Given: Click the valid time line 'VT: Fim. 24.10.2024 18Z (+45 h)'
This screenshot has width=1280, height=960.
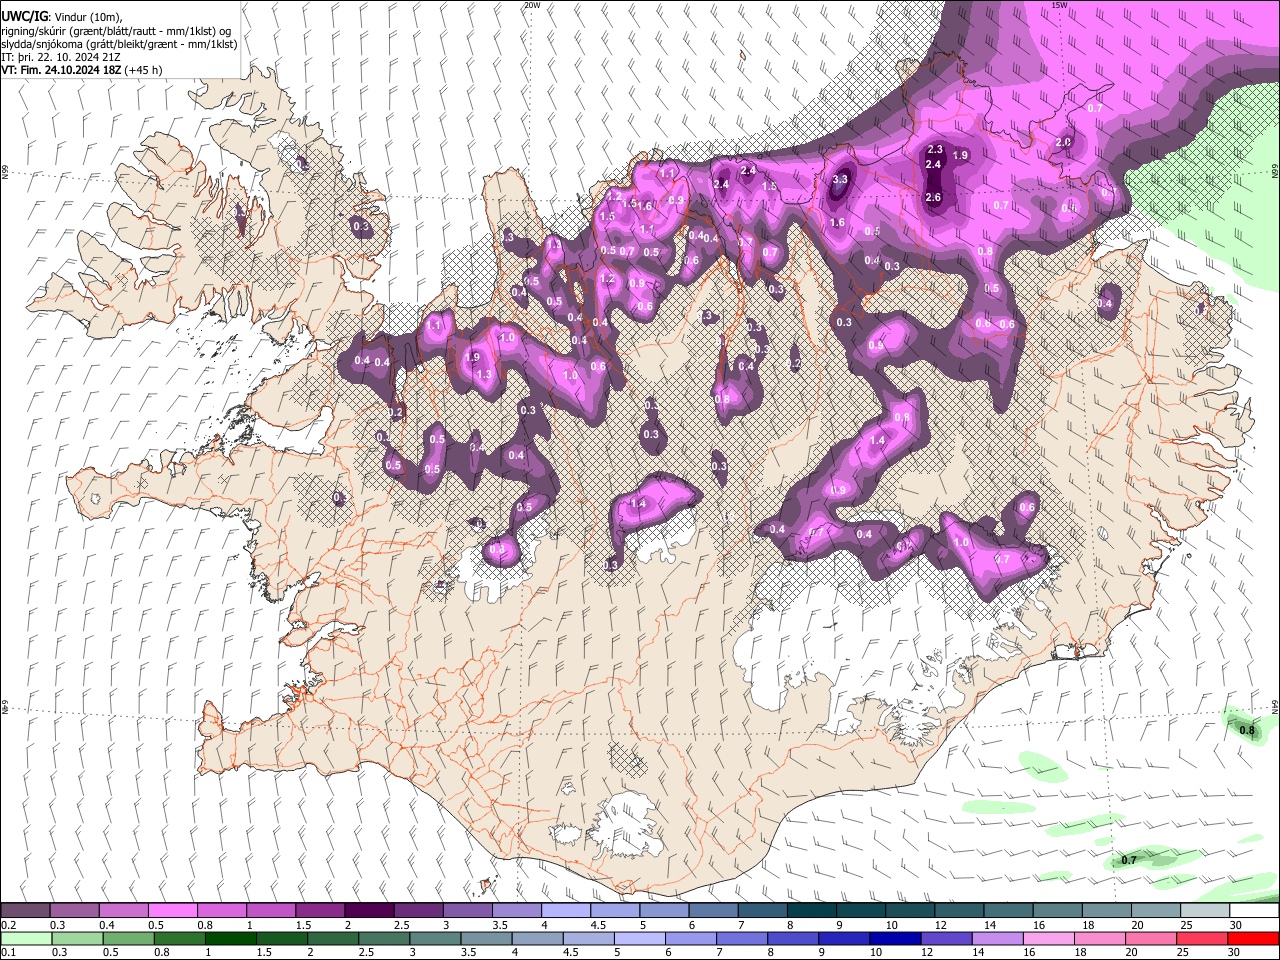Looking at the screenshot, I should [82, 70].
